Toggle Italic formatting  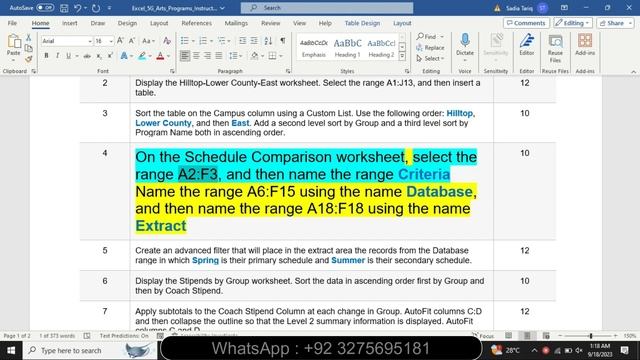coord(57,56)
